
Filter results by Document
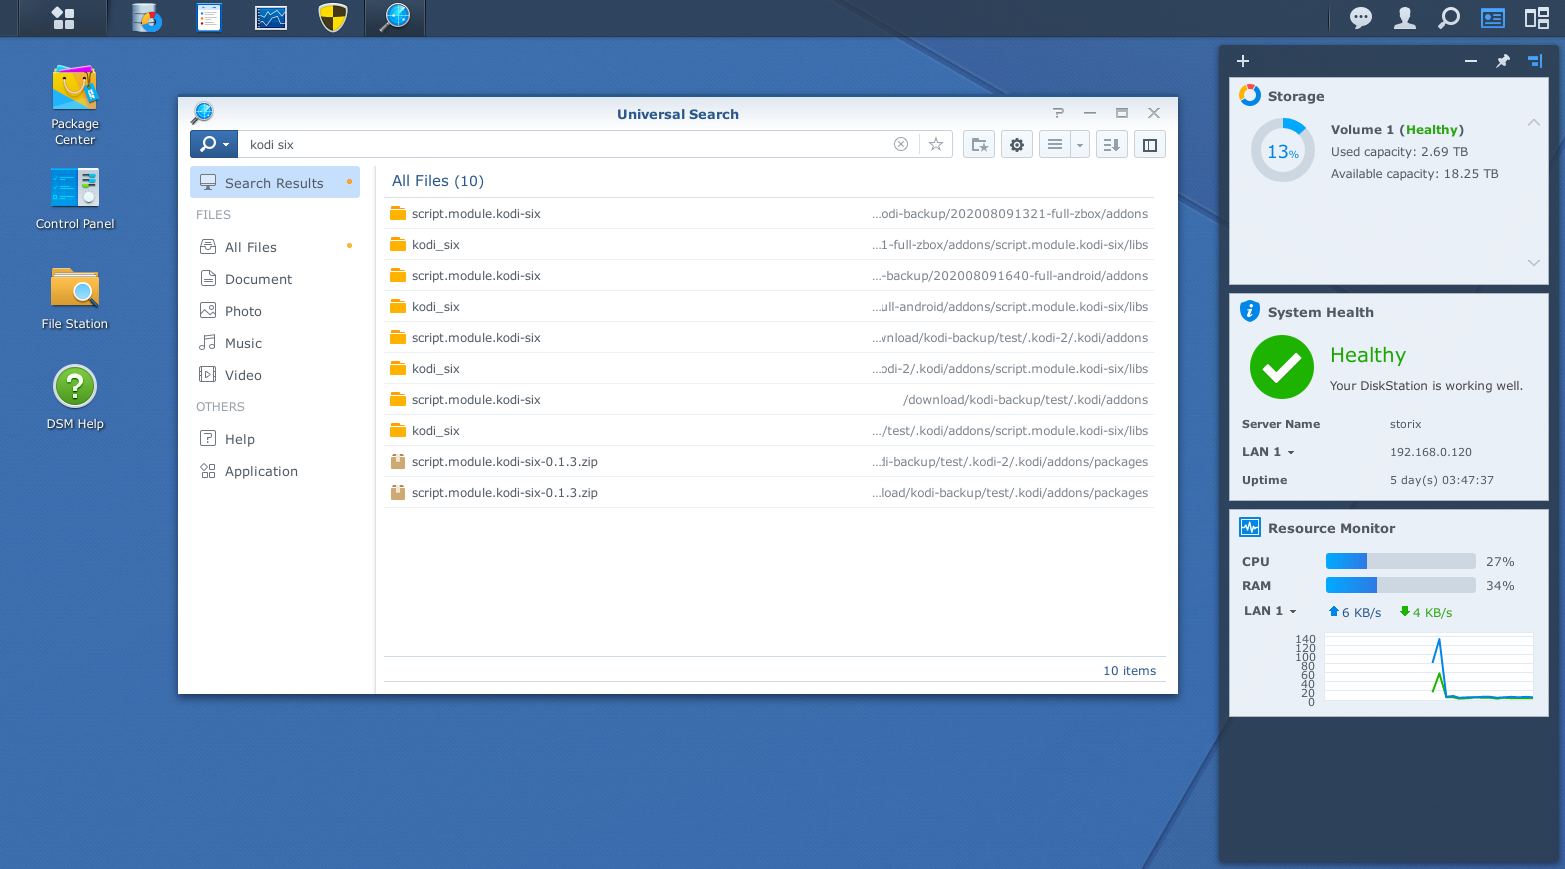(275, 278)
